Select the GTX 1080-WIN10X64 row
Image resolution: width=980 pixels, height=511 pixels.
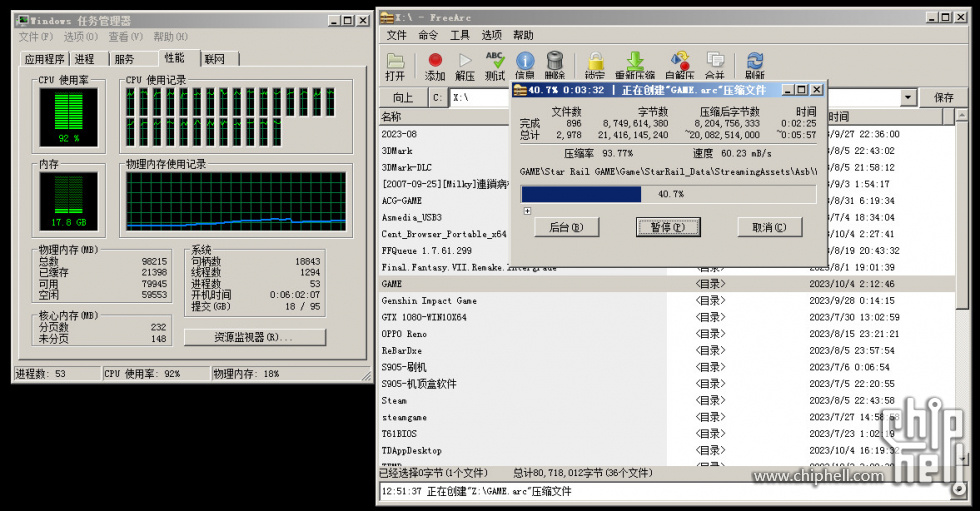coord(666,317)
